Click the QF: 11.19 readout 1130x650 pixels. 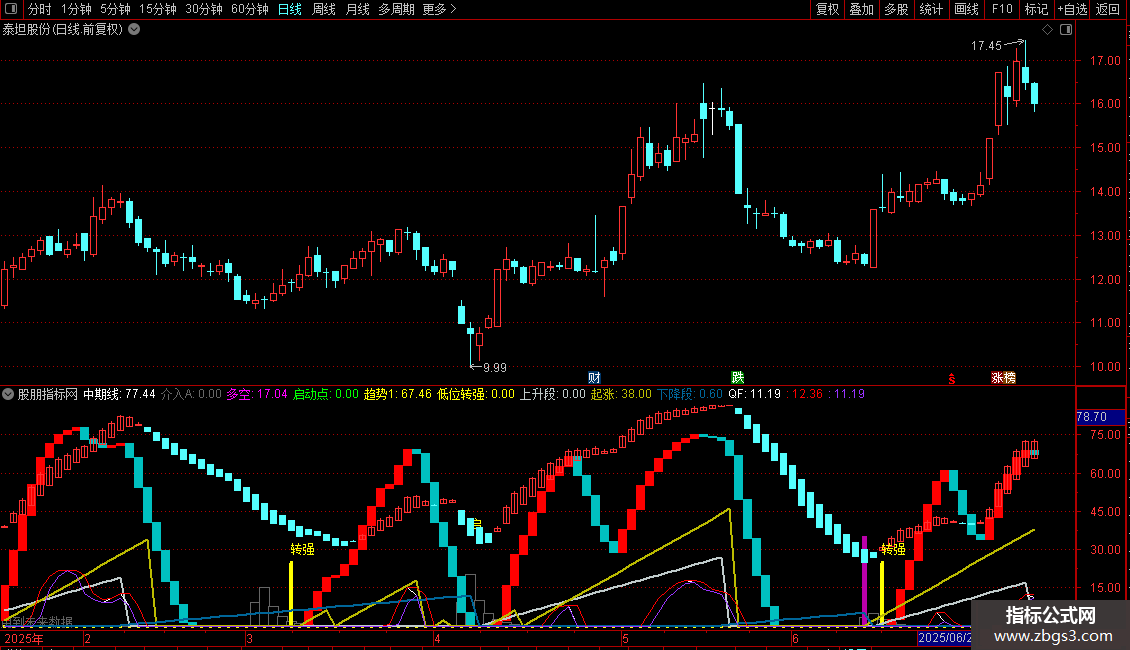tap(755, 394)
